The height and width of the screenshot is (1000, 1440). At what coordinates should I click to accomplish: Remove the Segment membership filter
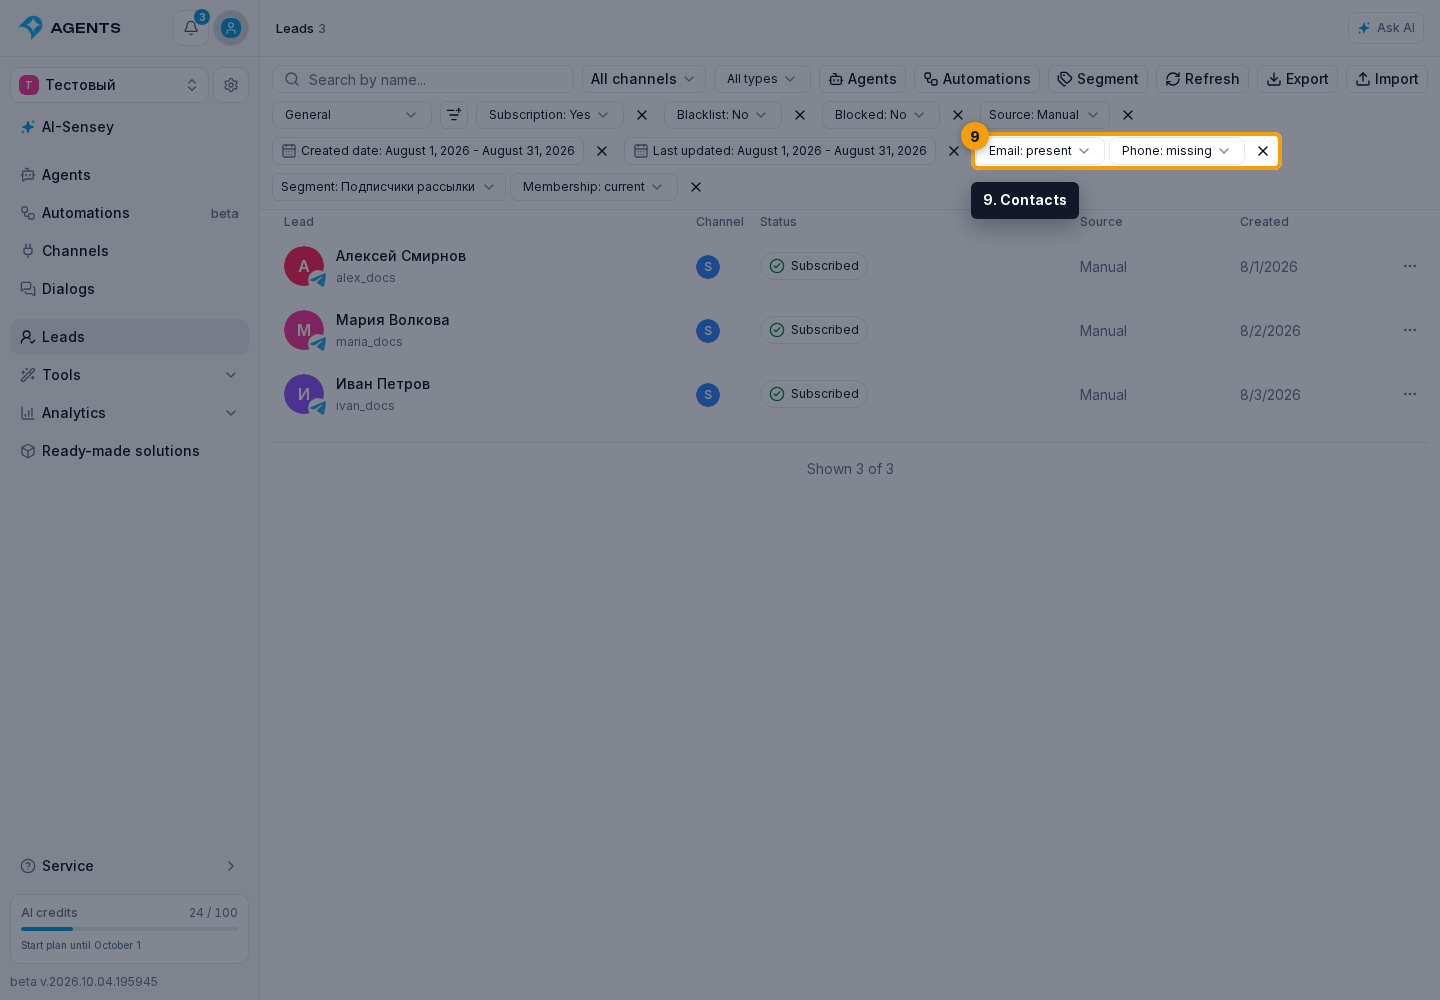point(696,187)
